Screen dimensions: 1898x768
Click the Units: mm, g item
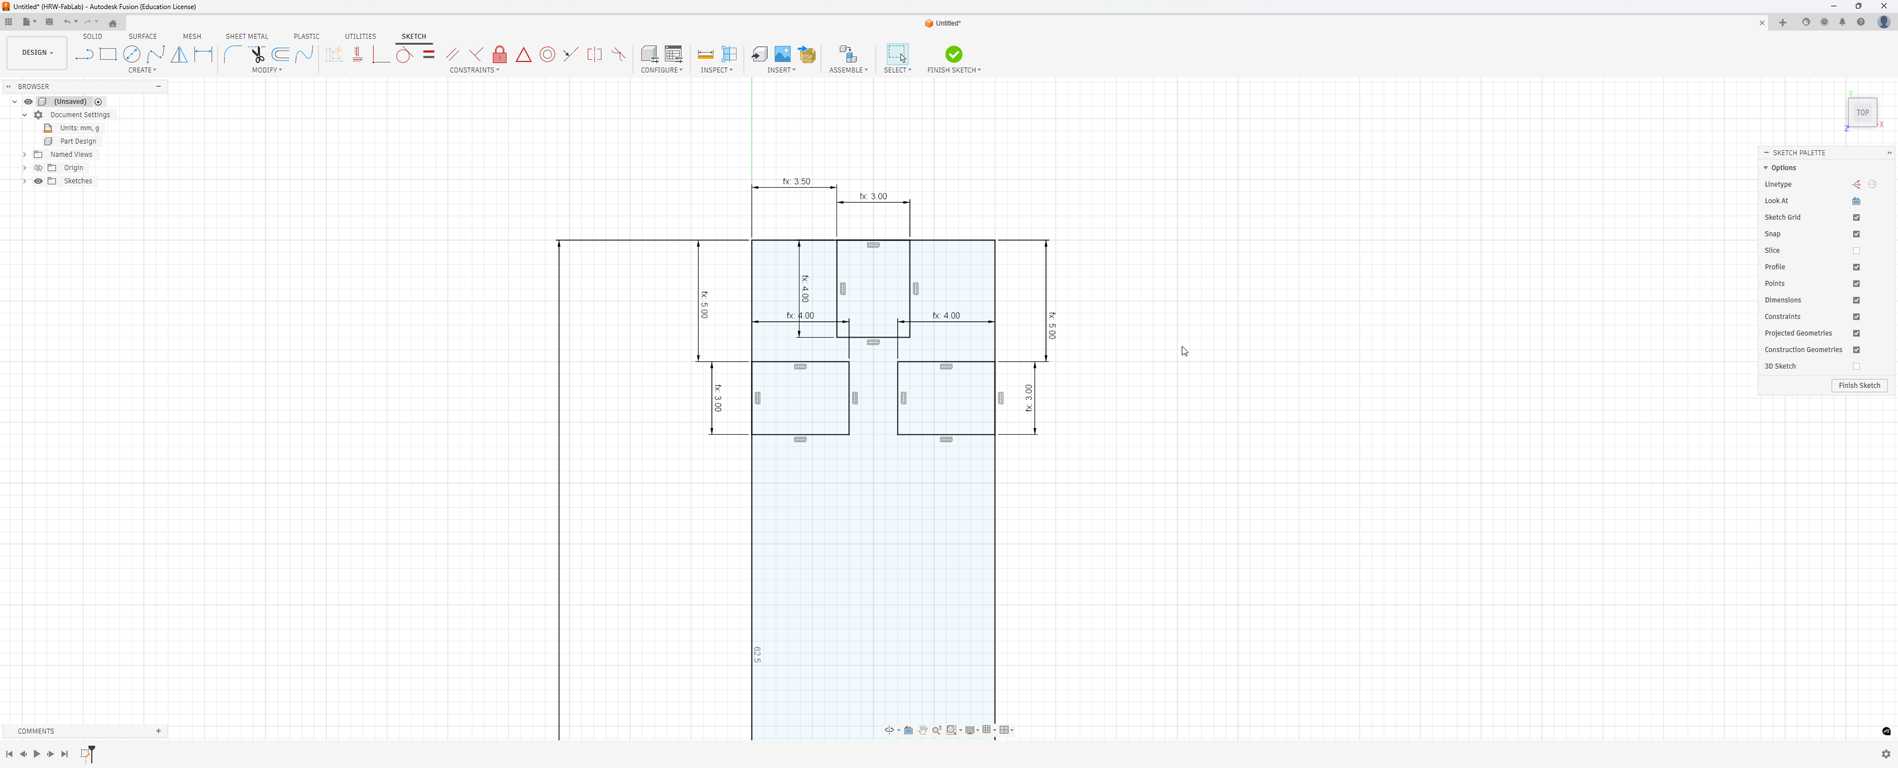80,128
